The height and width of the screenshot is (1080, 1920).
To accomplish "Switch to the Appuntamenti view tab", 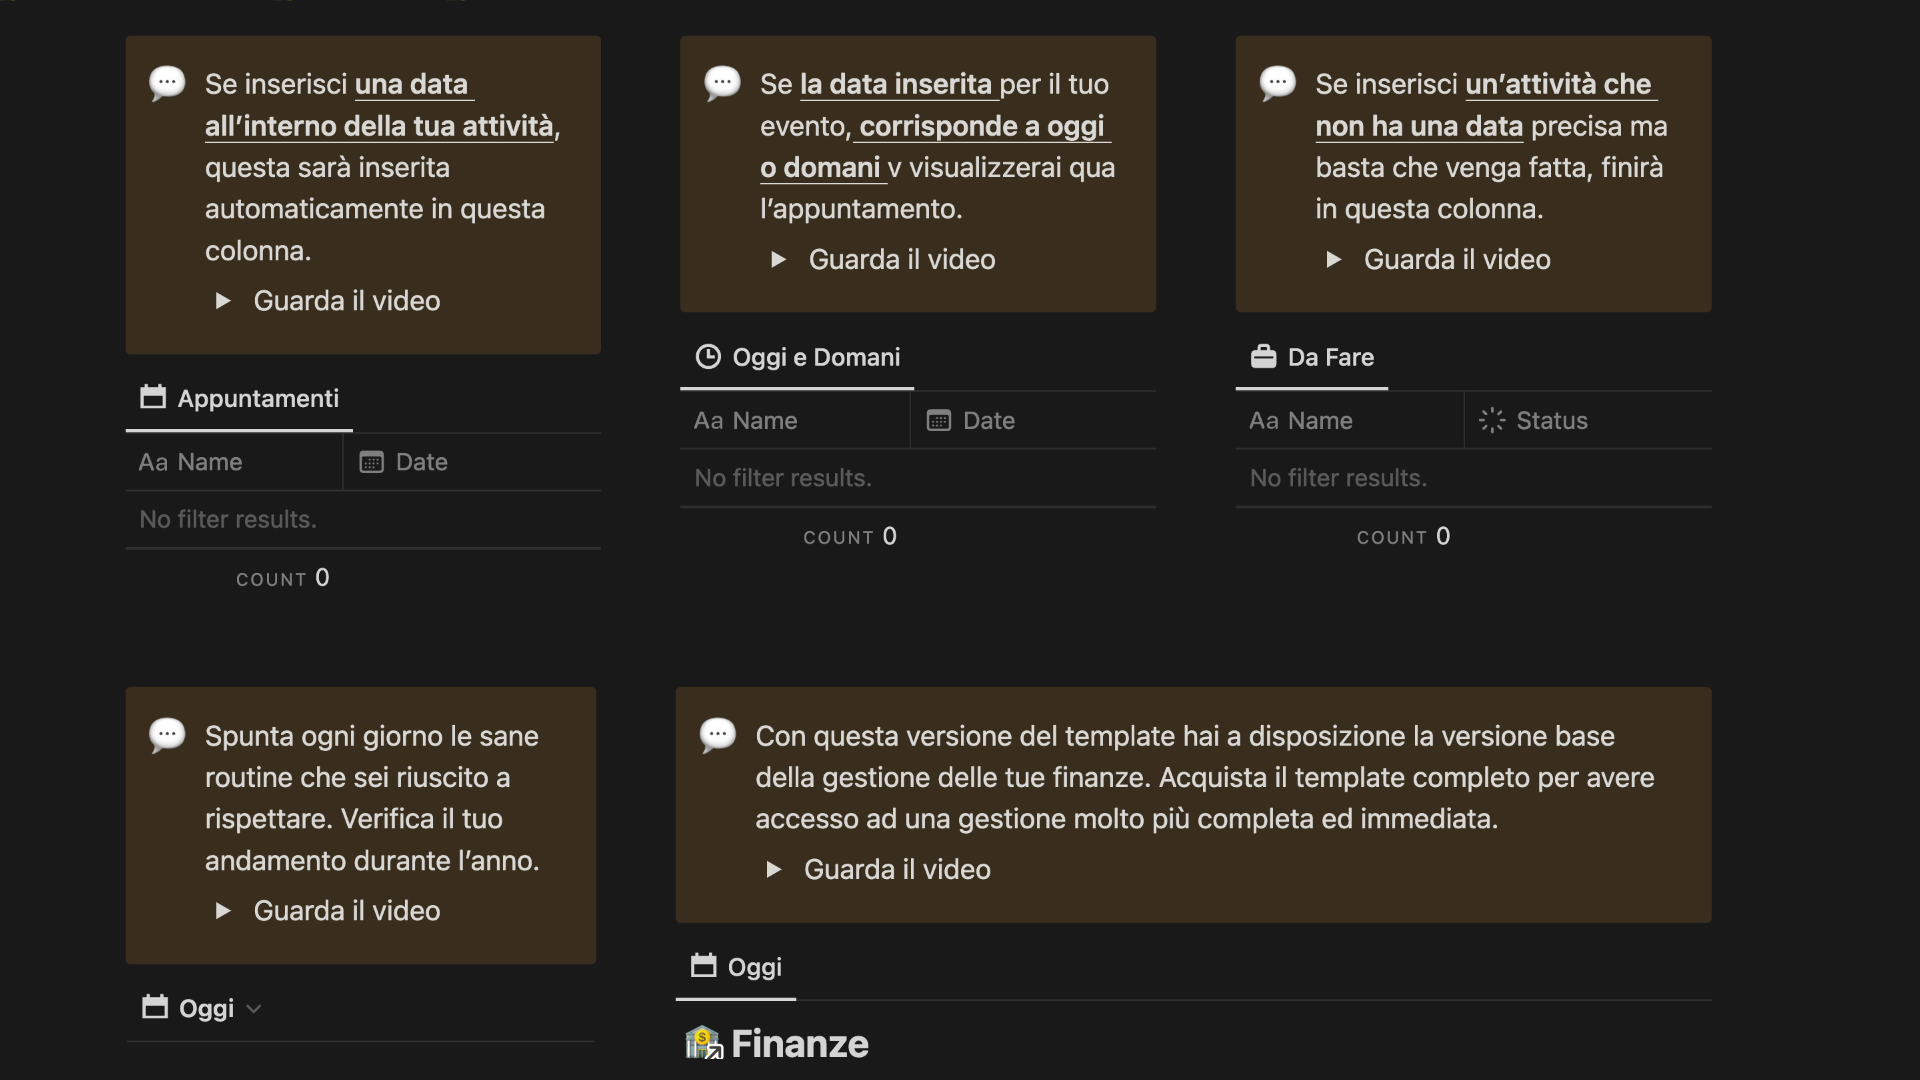I will pos(259,398).
